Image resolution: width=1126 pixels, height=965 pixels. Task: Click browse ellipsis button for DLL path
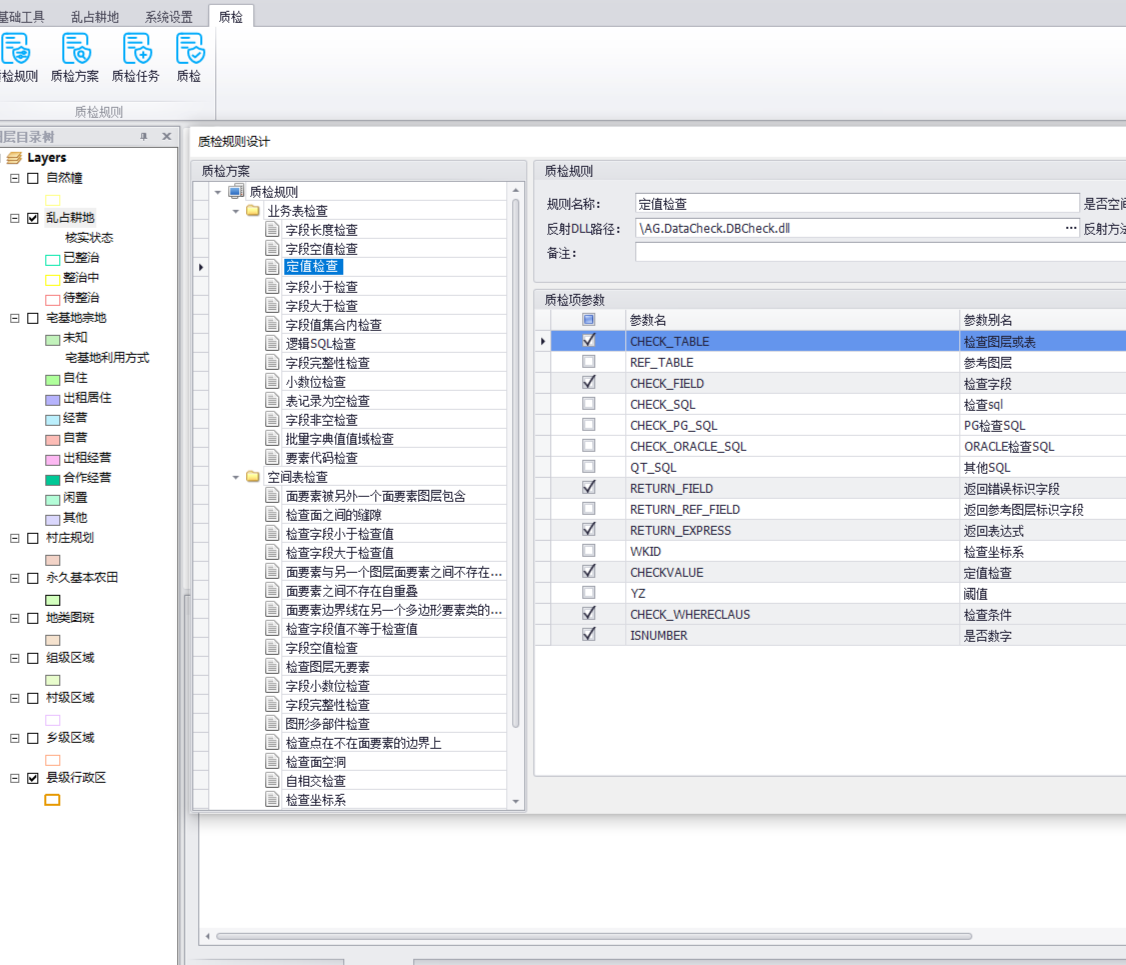point(1071,228)
